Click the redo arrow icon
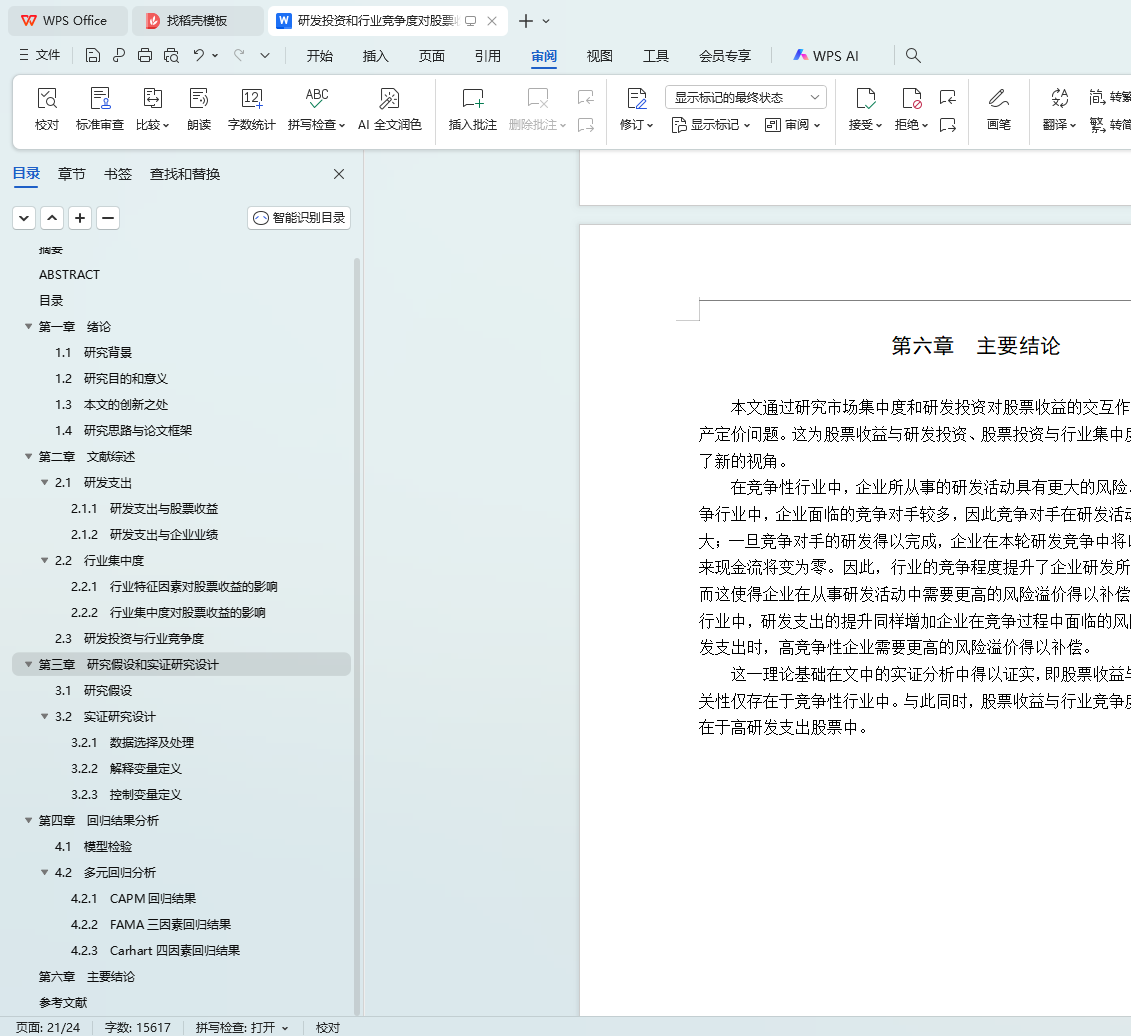 pos(239,55)
